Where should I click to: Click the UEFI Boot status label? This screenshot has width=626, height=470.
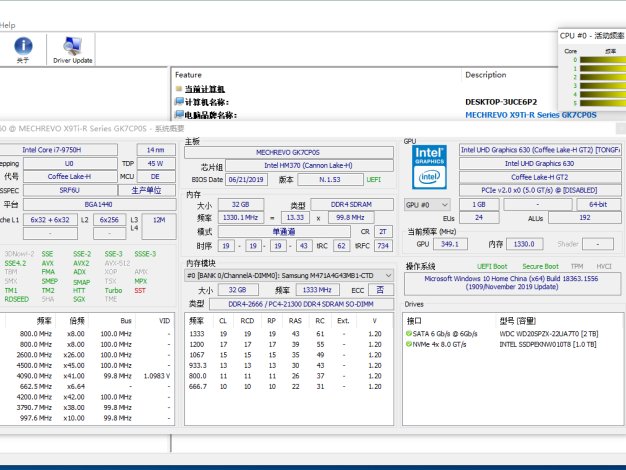coord(492,266)
